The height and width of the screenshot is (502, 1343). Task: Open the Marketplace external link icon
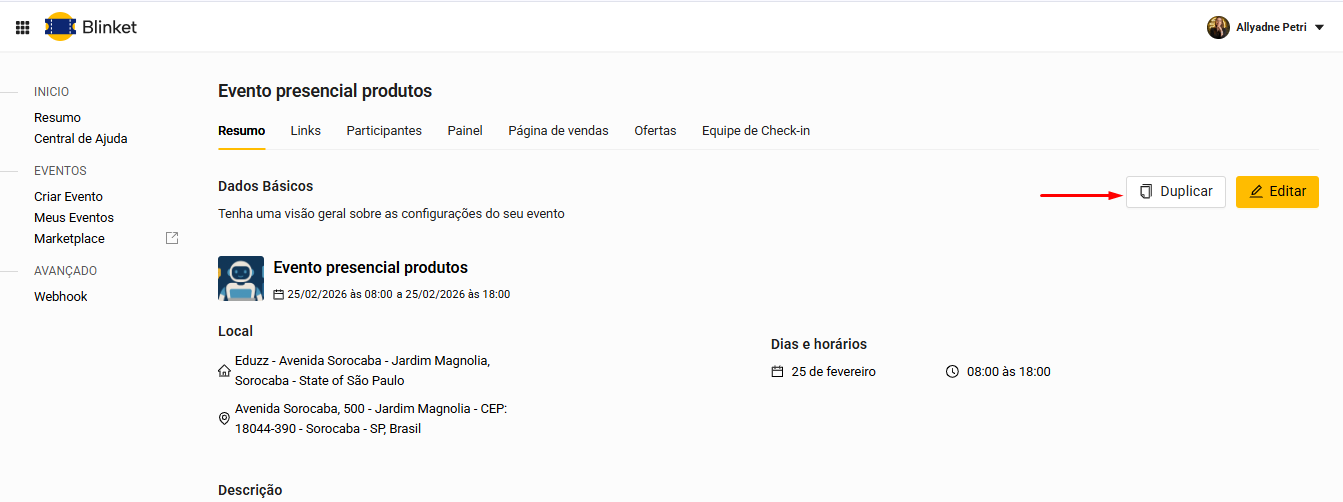172,238
